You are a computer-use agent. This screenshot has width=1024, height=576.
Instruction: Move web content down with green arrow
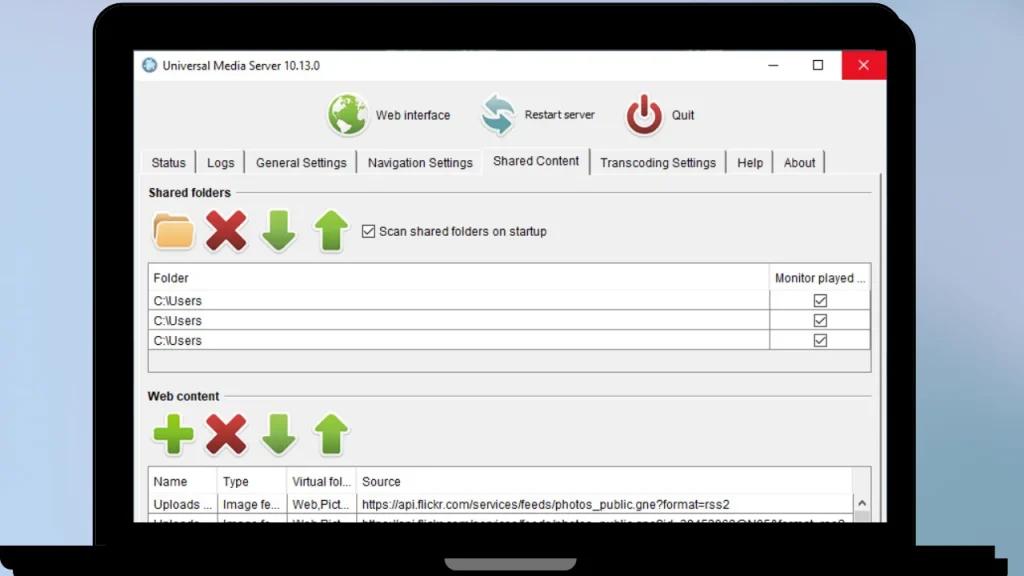278,434
